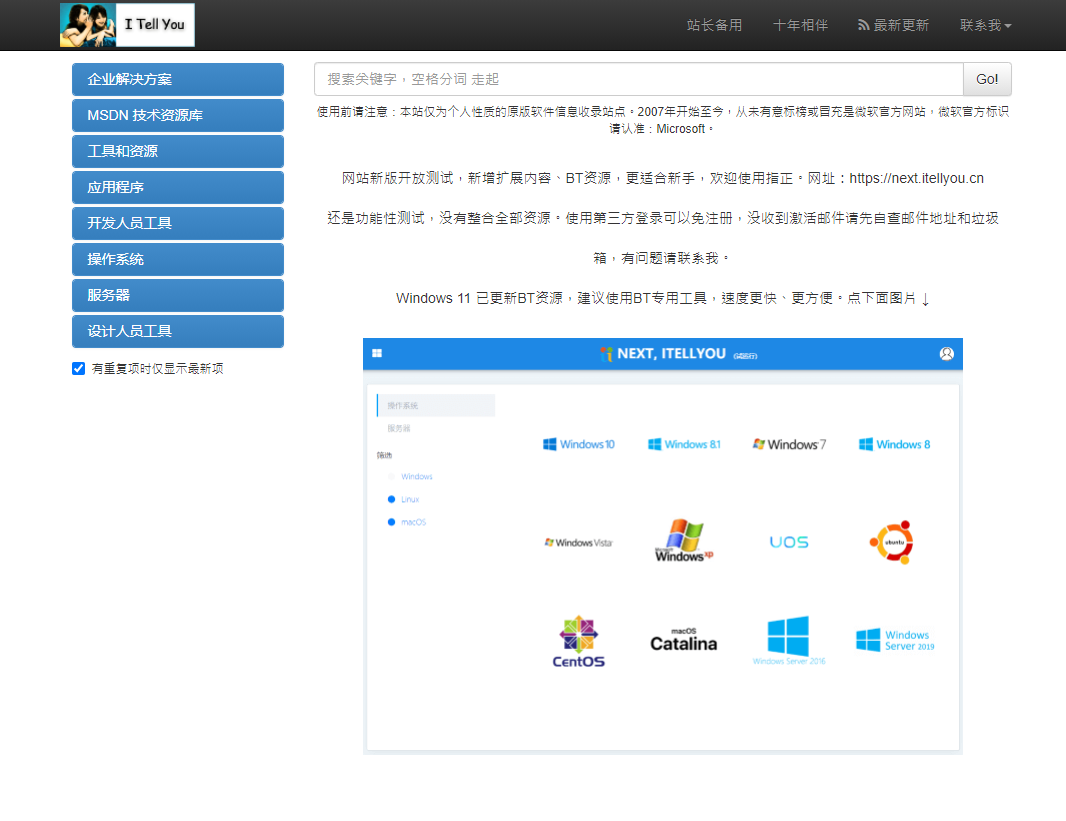Viewport: 1066px width, 821px height.
Task: Expand the MSDN 技术资源库 category
Action: [178, 116]
